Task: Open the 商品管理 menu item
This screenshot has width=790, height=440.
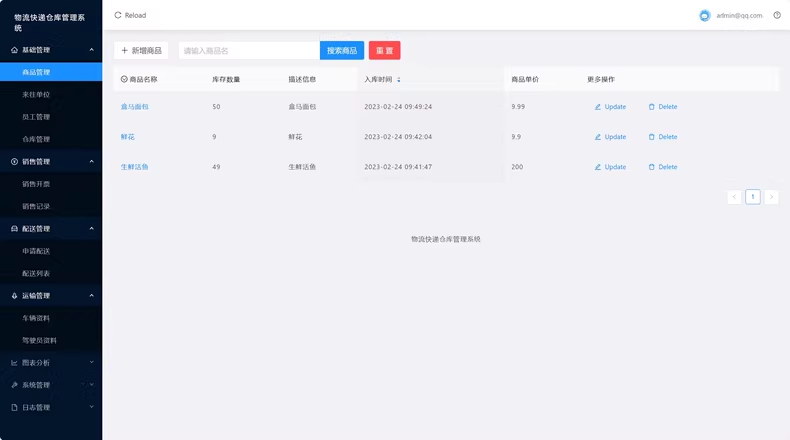Action: coord(51,72)
